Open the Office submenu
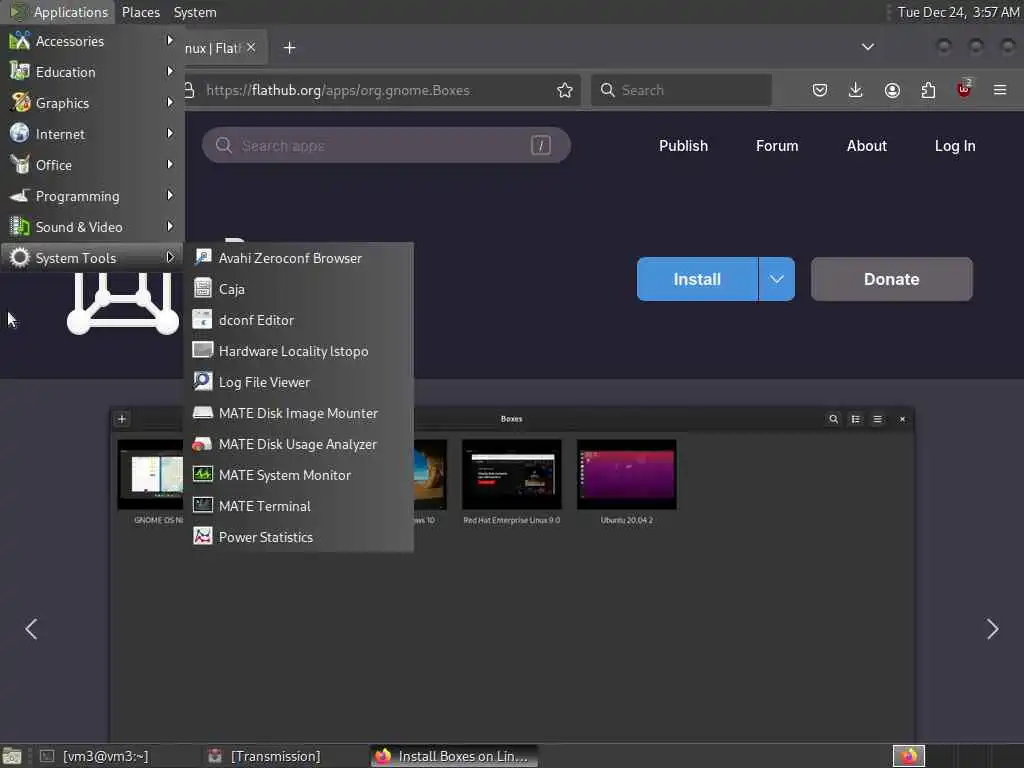Image resolution: width=1024 pixels, height=768 pixels. pyautogui.click(x=92, y=165)
